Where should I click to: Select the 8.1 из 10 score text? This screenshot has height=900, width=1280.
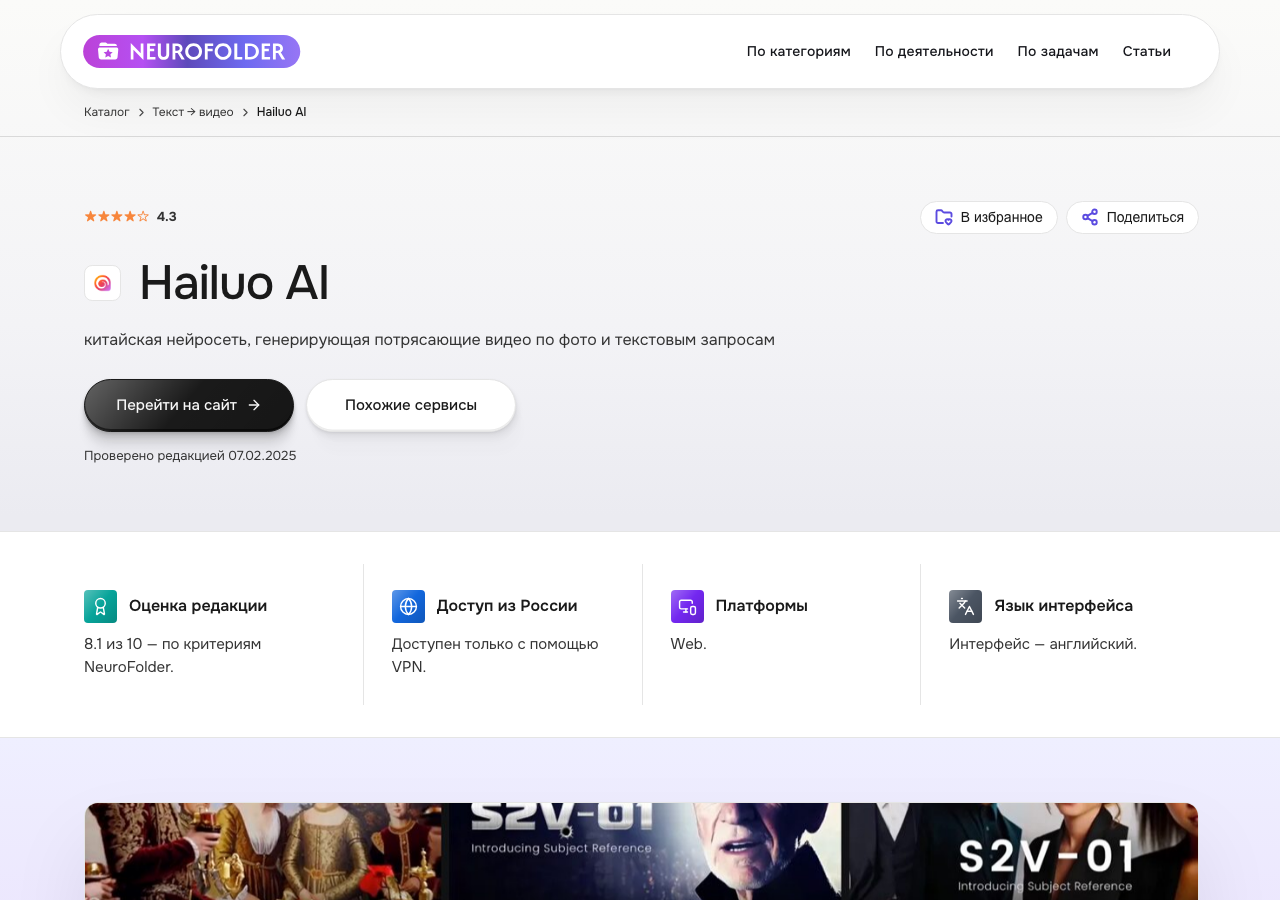pyautogui.click(x=173, y=655)
